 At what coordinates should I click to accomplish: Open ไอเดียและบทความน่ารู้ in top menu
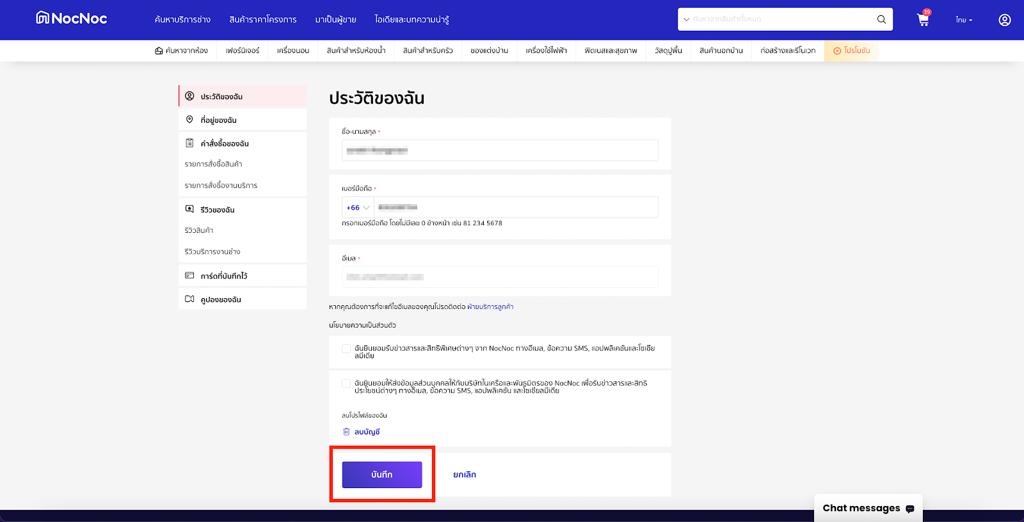click(x=412, y=20)
